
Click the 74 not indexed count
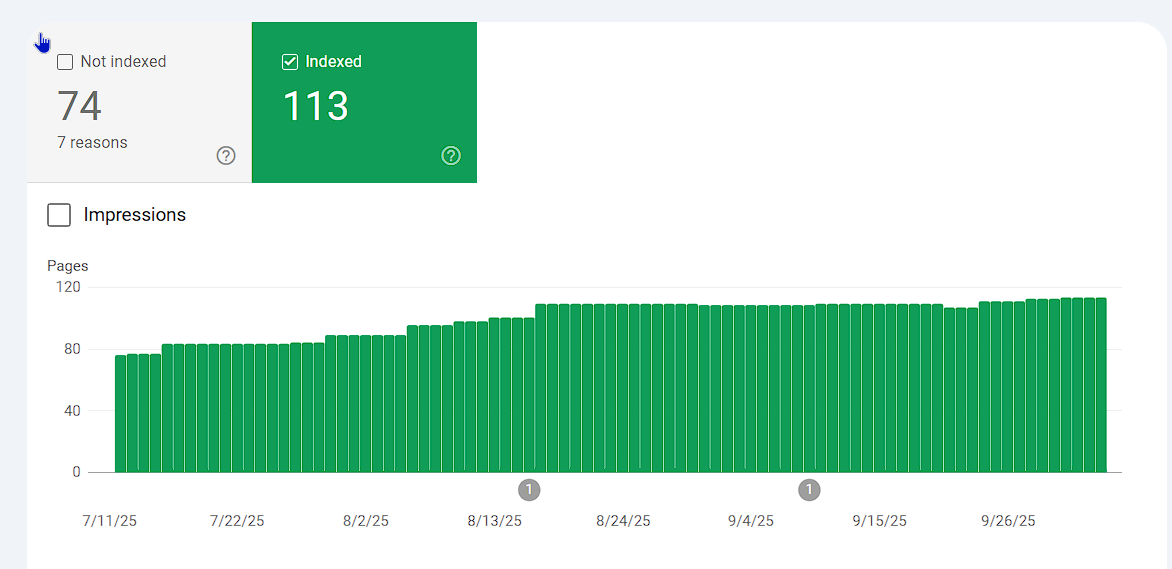[x=80, y=106]
